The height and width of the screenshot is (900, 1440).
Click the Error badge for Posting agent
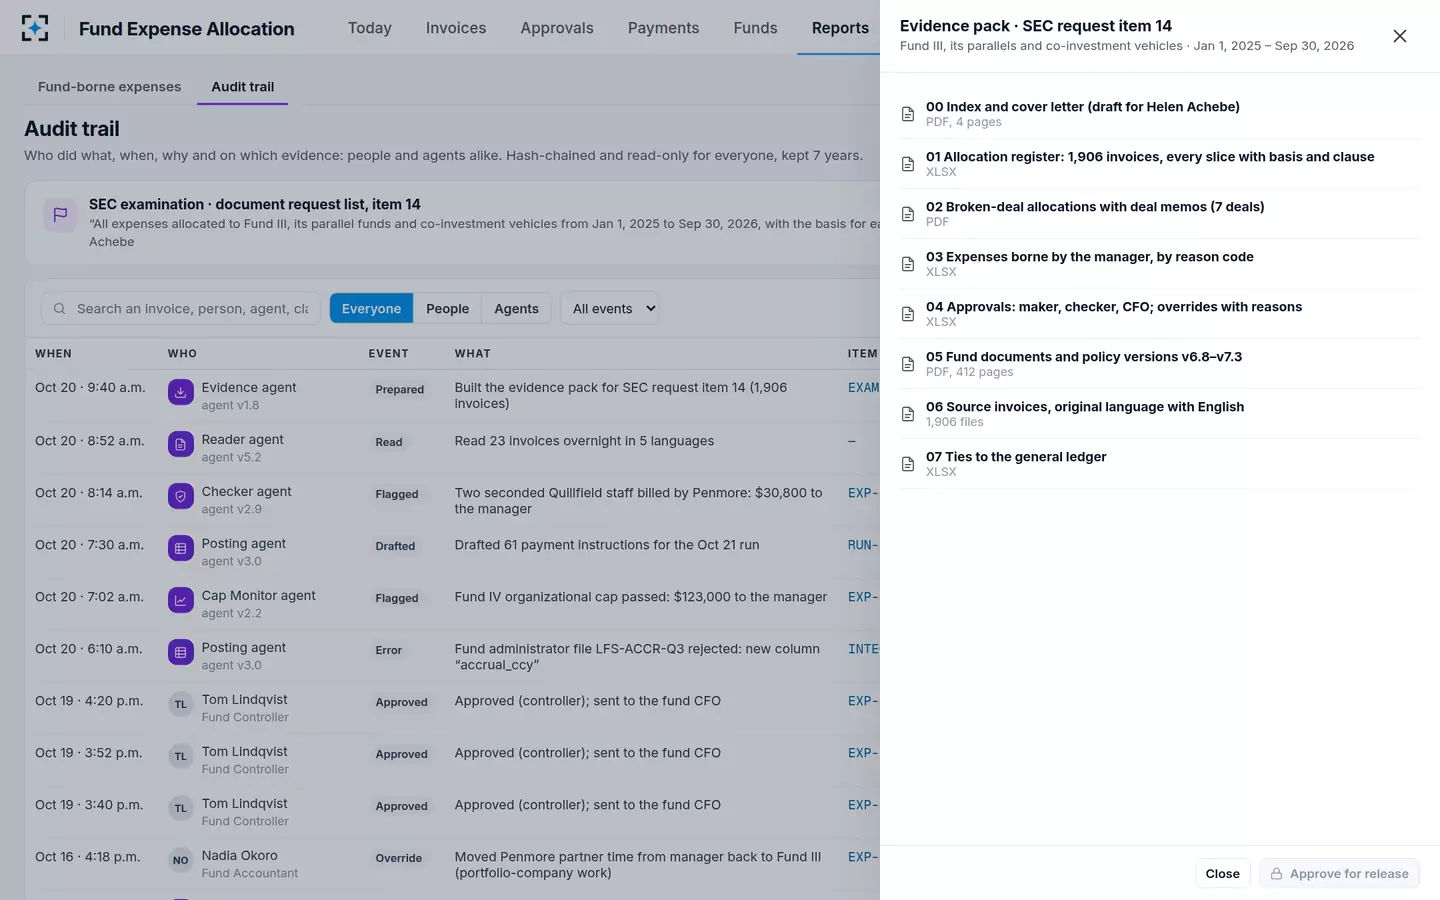click(x=389, y=650)
